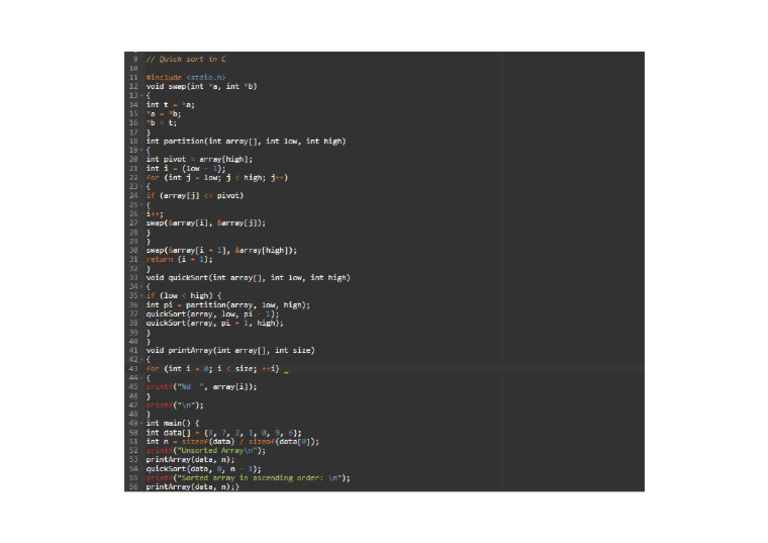Click line number 32 in the gutter
This screenshot has width=768, height=543.
134,269
